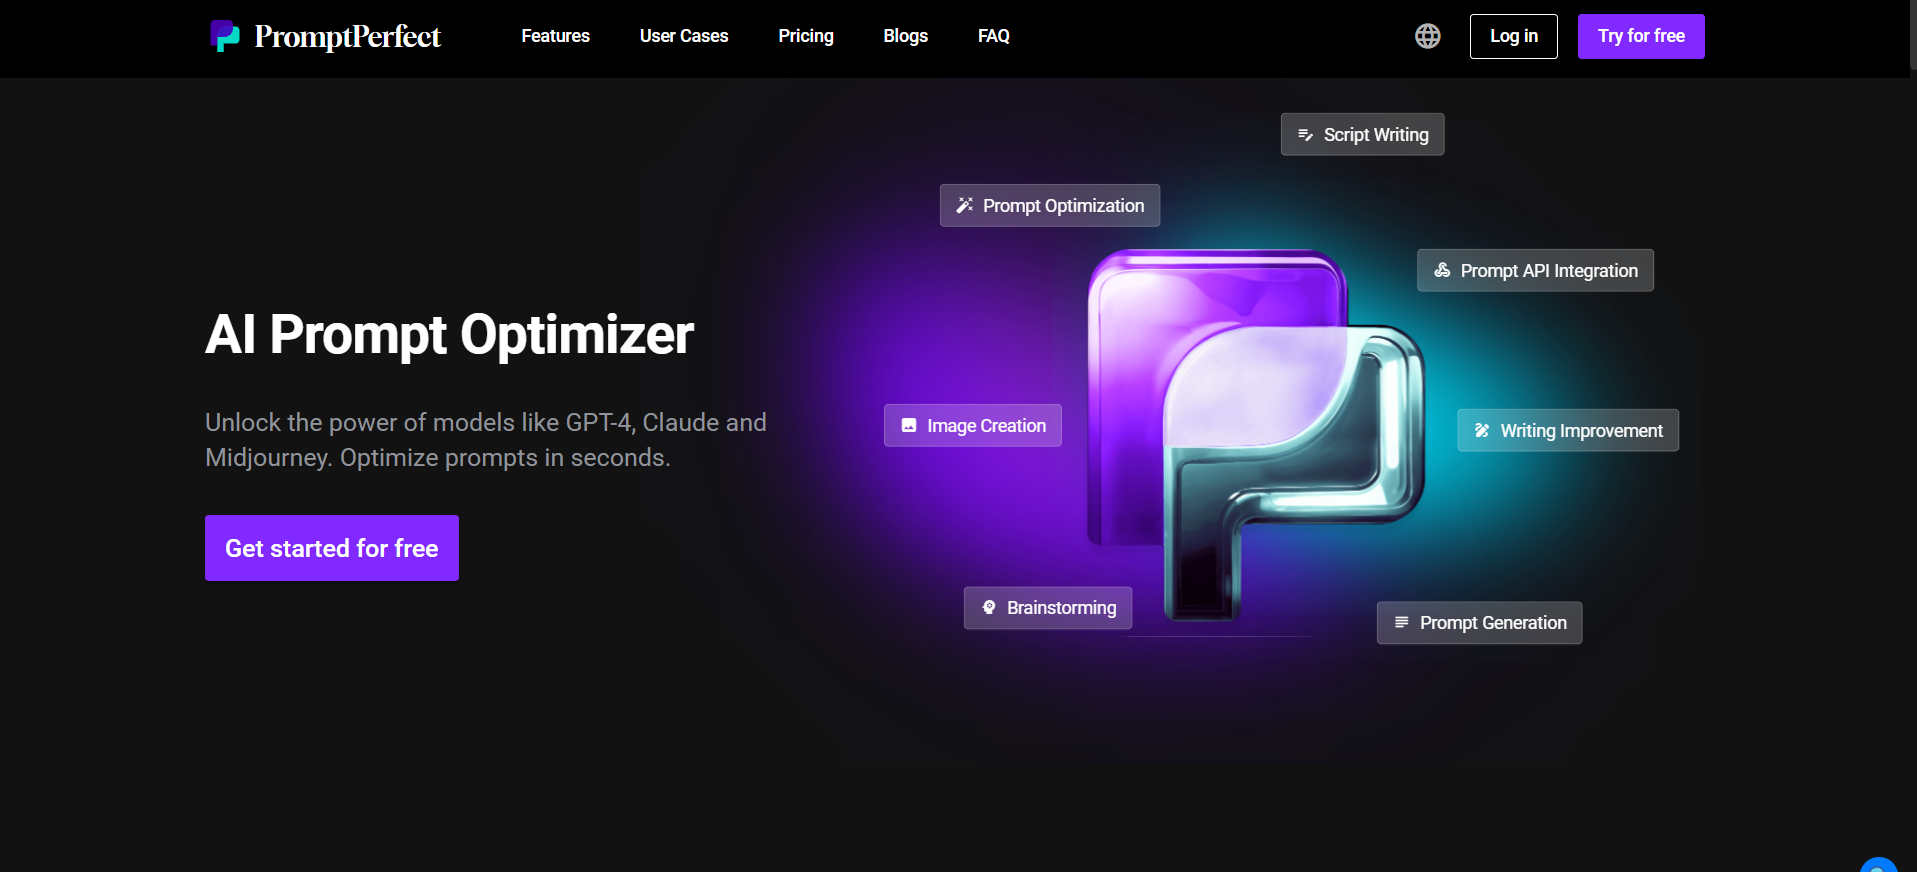Click the PromptPerfect logo icon
The image size is (1917, 872).
(225, 36)
